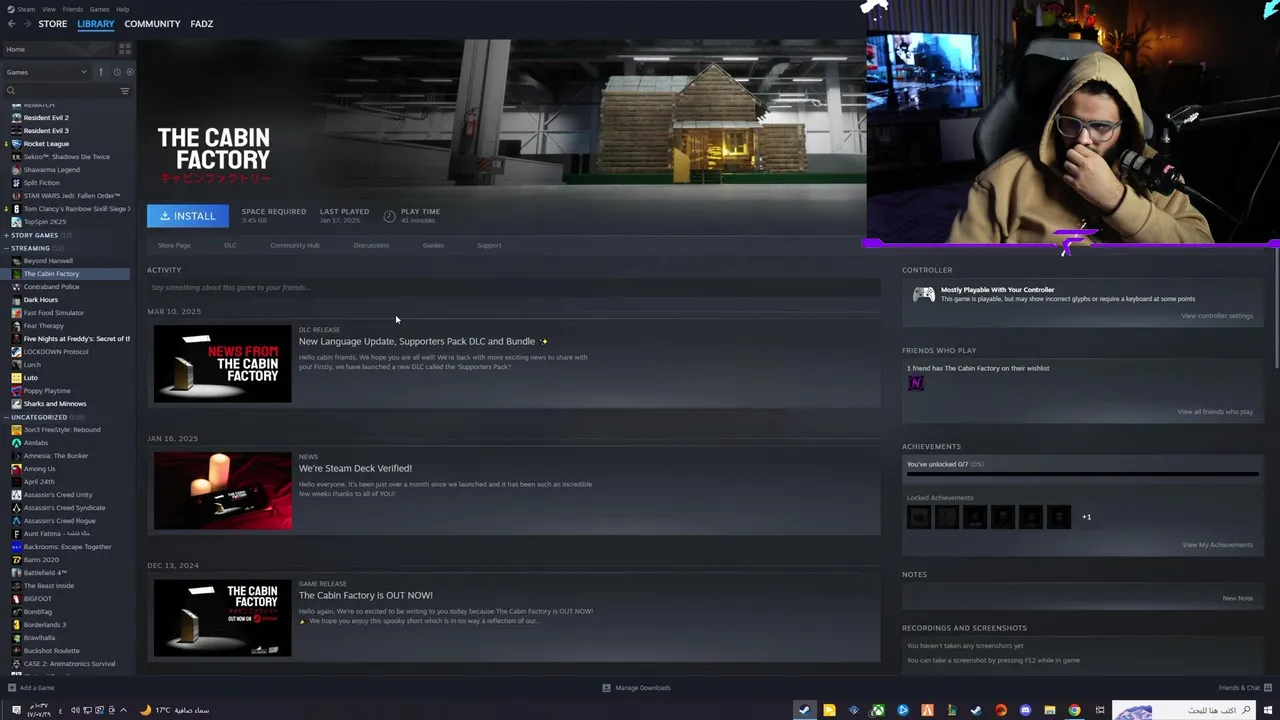Open friend avatar on wishlist
The height and width of the screenshot is (720, 1280).
point(916,384)
